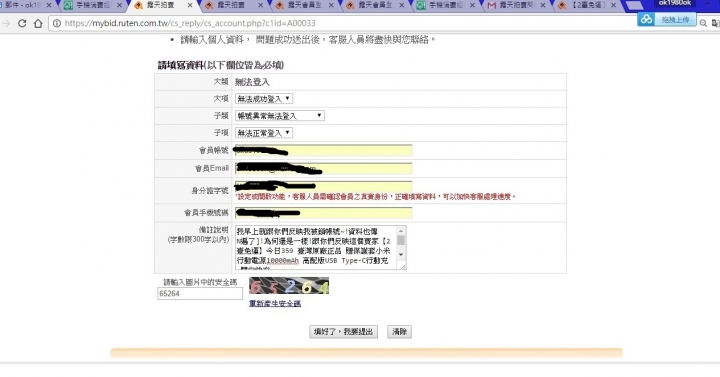Screen dimensions: 720x377
Task: Click the remarks textarea scrollbar thumb
Action: 401,240
